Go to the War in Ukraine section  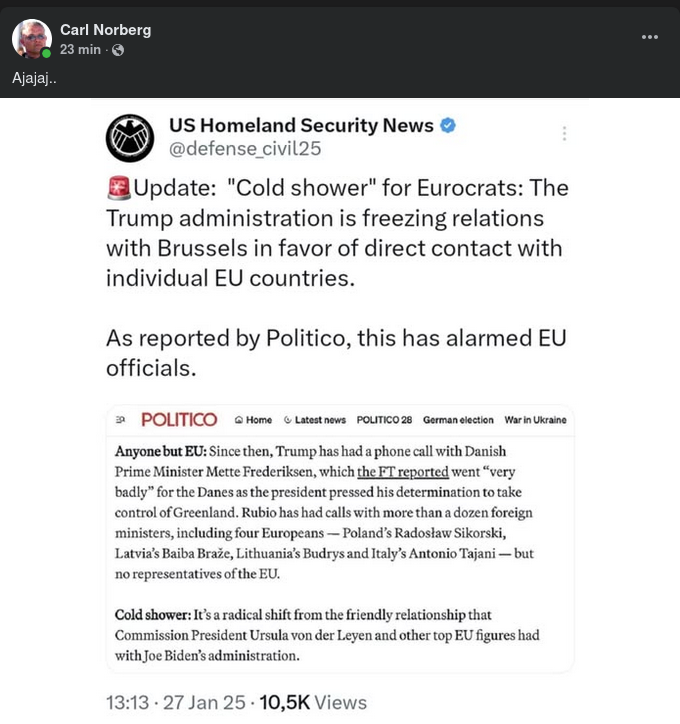click(x=535, y=420)
